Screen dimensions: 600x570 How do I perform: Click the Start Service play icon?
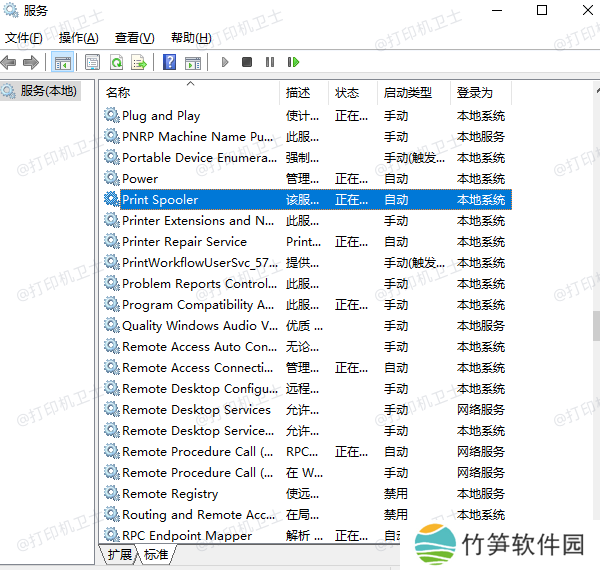click(x=225, y=62)
